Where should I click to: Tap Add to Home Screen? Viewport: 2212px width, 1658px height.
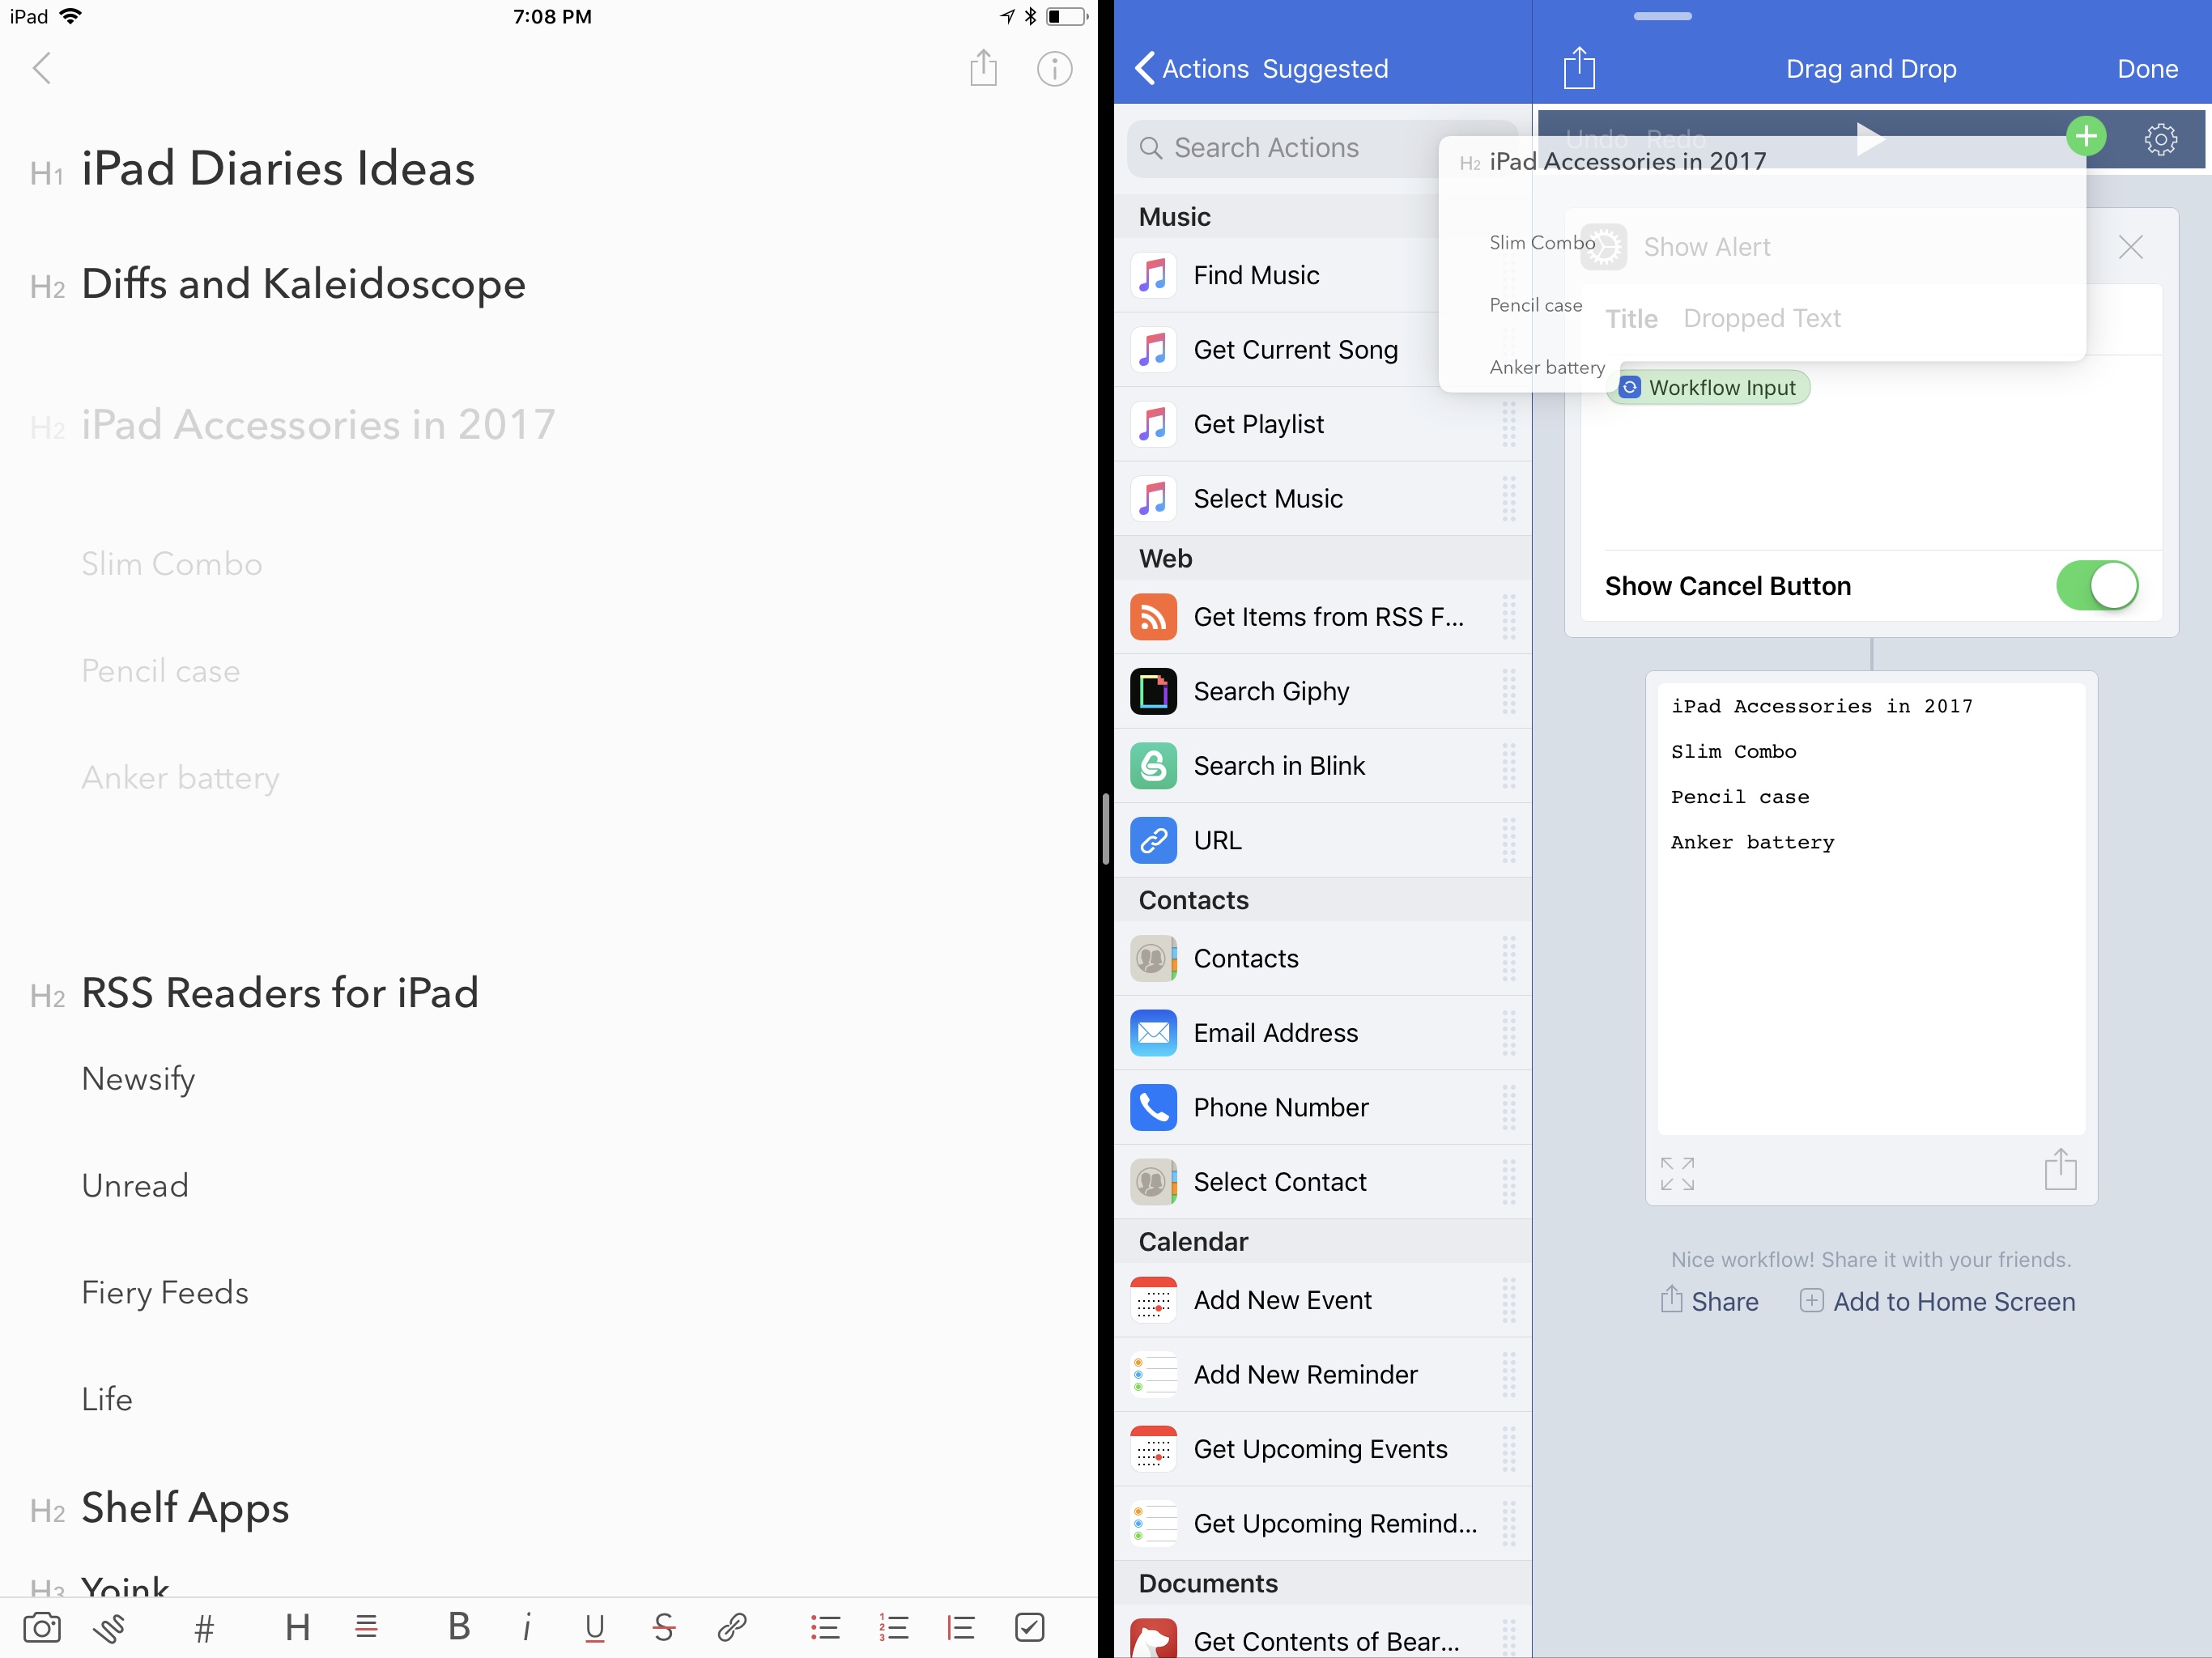point(1936,1301)
